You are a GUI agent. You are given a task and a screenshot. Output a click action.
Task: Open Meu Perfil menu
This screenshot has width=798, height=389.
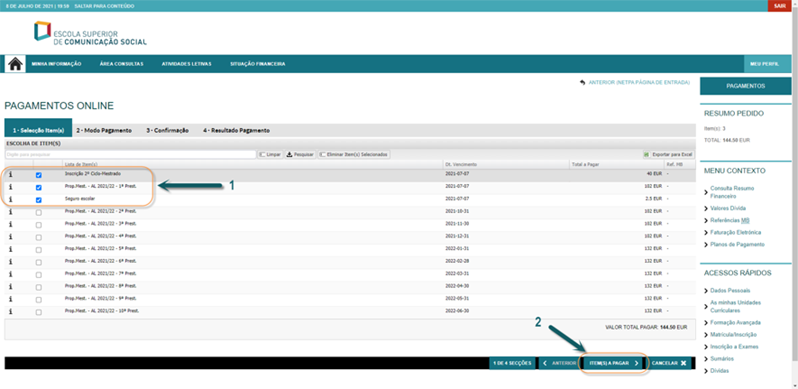768,64
